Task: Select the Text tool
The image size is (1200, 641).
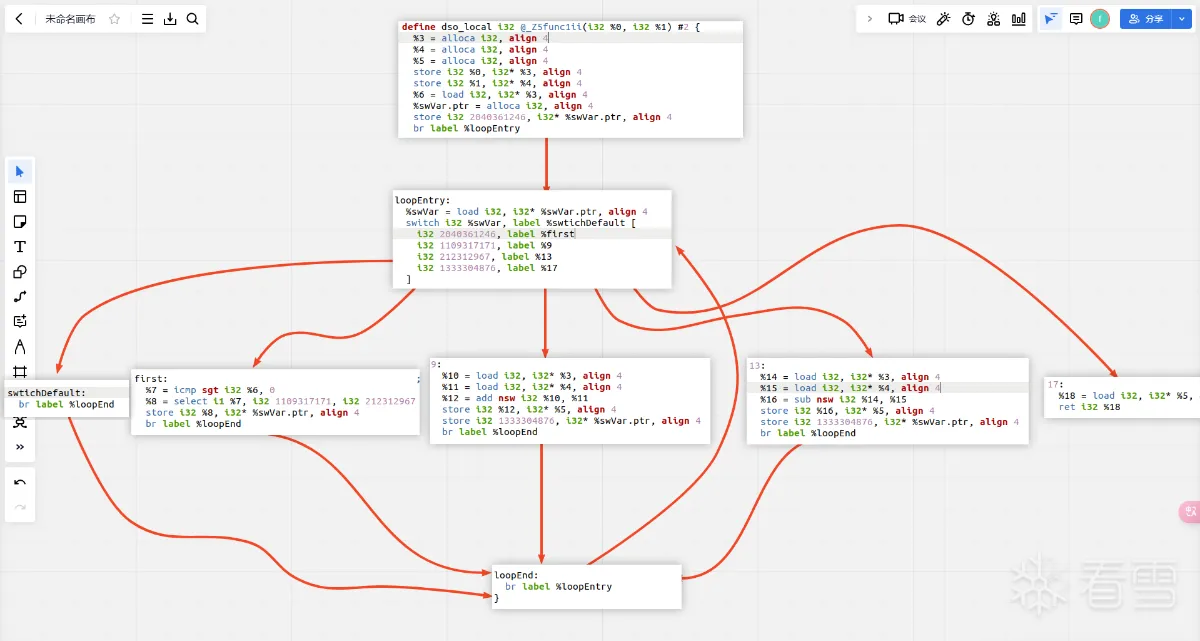Action: coord(20,247)
